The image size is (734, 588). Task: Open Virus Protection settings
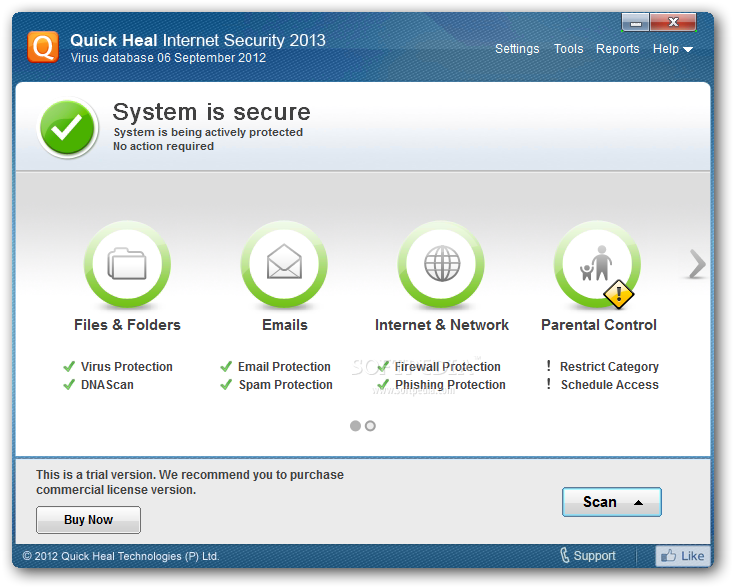[127, 367]
